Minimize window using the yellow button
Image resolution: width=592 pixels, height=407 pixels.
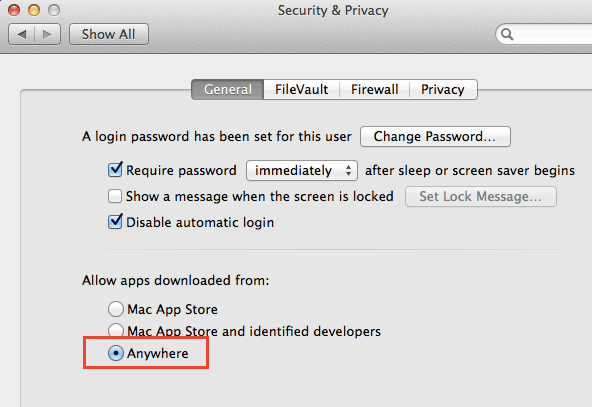tap(34, 10)
